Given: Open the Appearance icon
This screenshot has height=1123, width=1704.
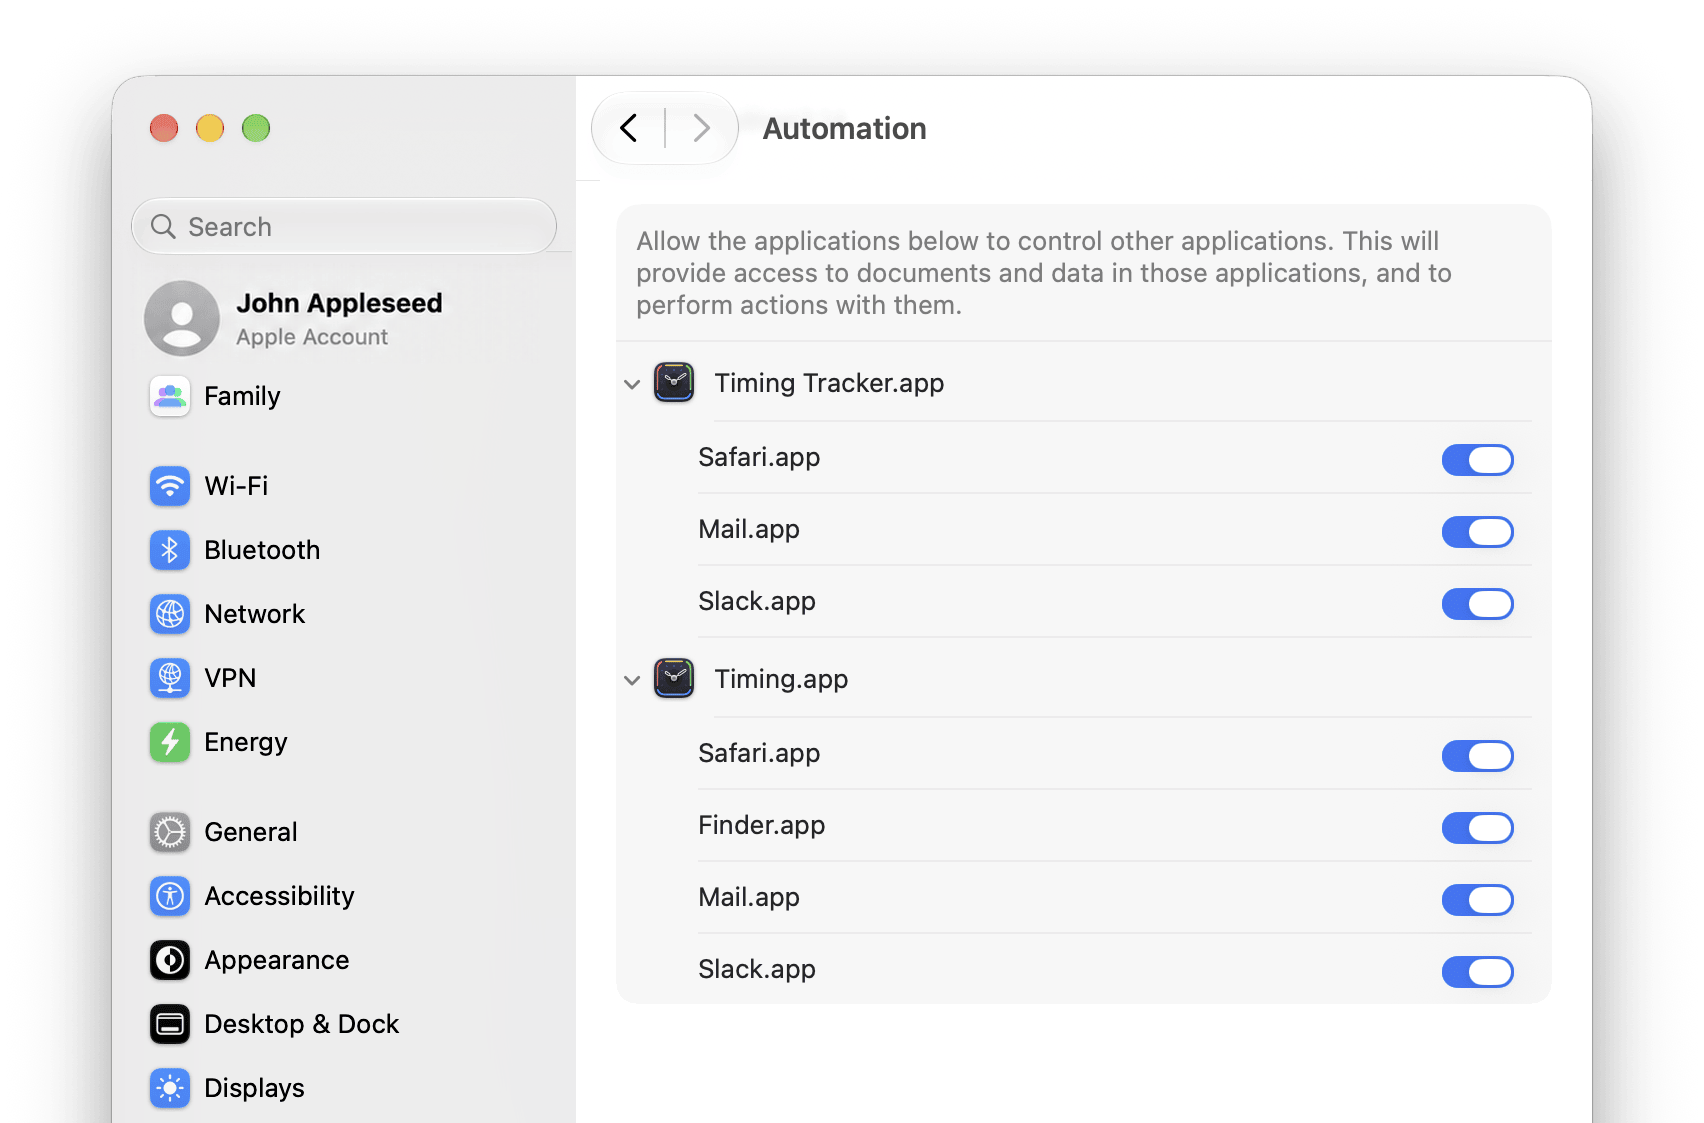Looking at the screenshot, I should click(x=170, y=960).
